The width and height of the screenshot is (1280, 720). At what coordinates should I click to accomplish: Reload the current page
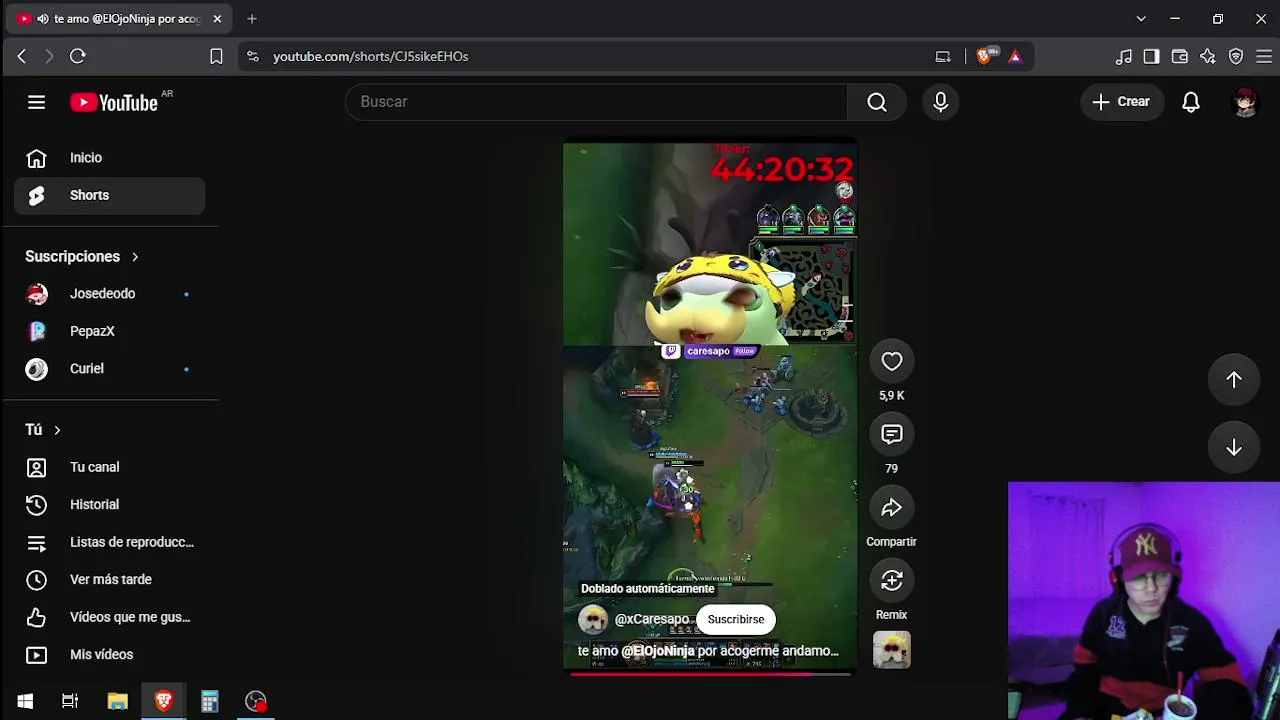(78, 56)
